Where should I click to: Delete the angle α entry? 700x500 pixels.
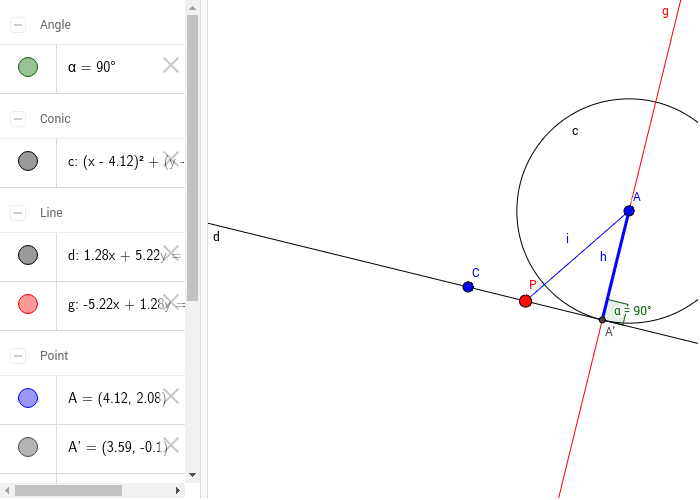click(x=171, y=65)
